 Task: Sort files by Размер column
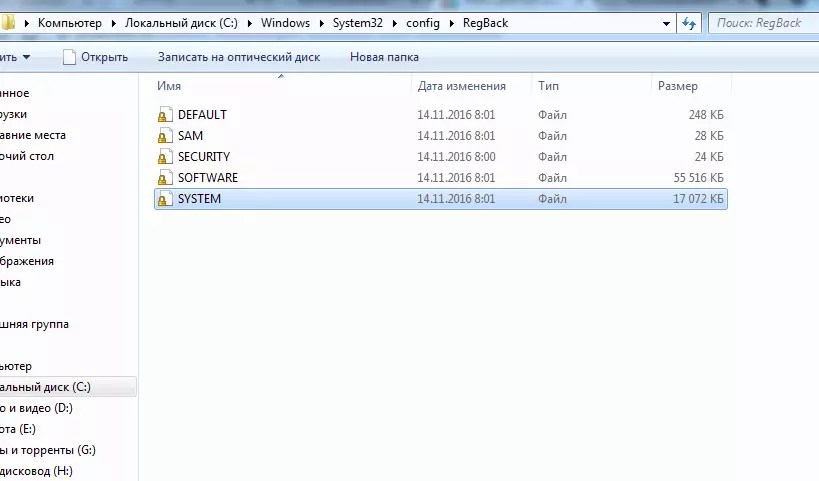(x=677, y=86)
